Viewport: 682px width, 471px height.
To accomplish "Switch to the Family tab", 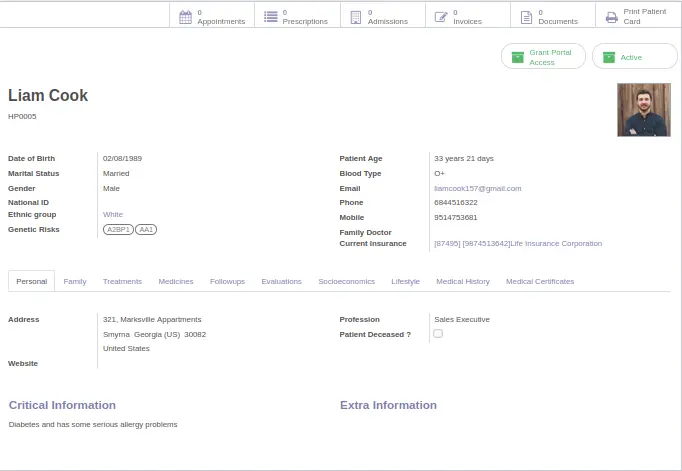I will (x=75, y=282).
